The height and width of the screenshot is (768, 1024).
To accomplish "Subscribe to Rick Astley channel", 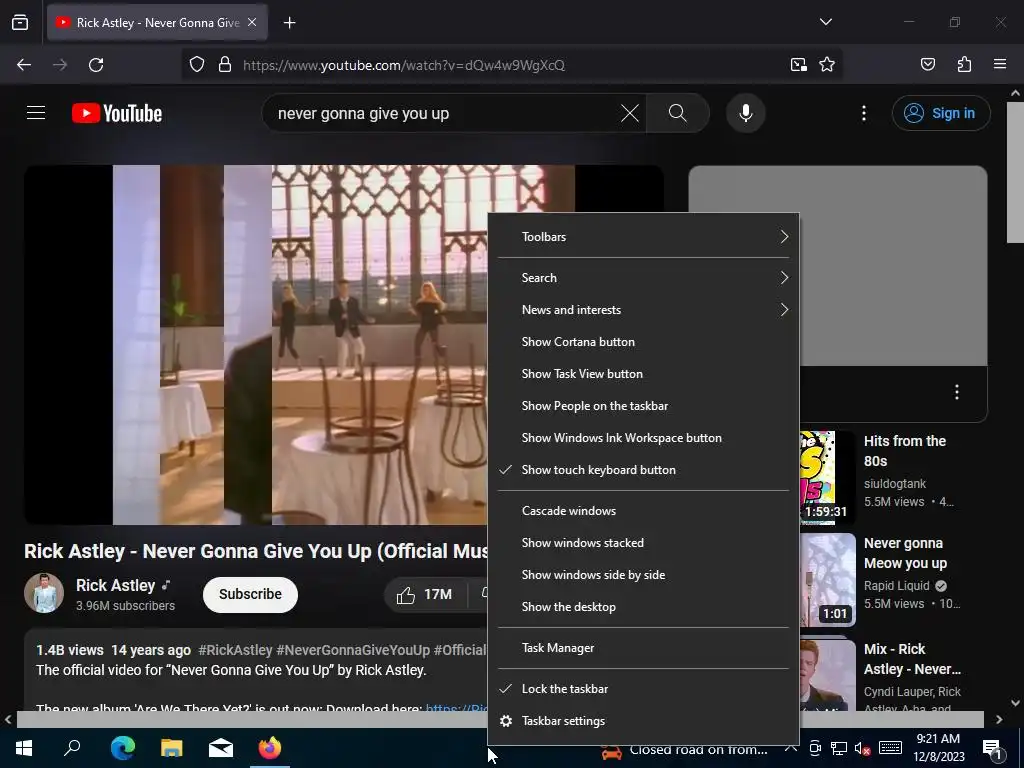I will 250,594.
